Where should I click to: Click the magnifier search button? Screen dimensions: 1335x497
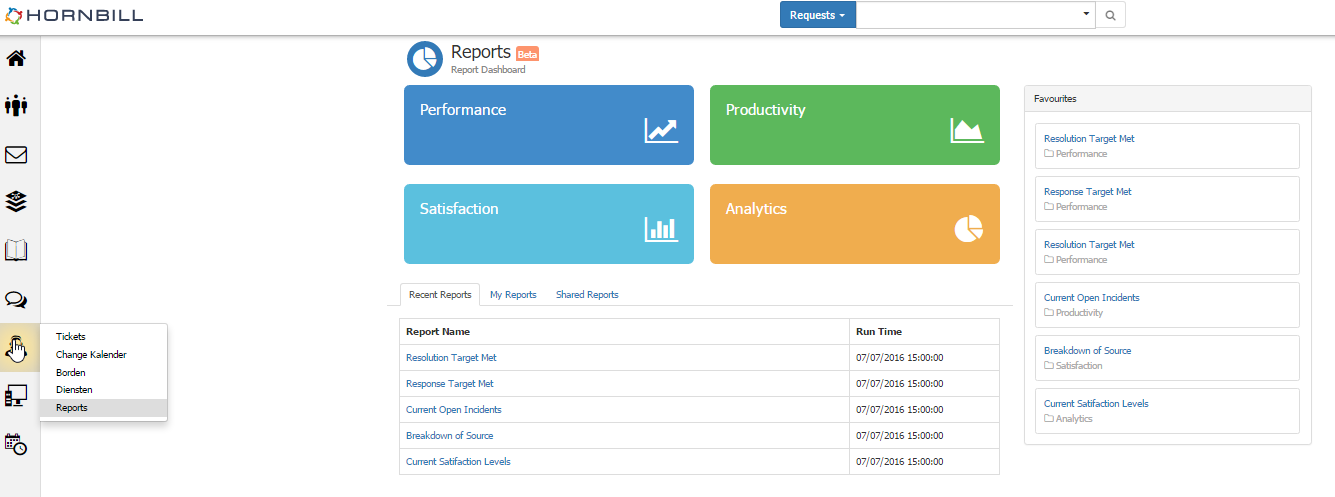(1110, 15)
